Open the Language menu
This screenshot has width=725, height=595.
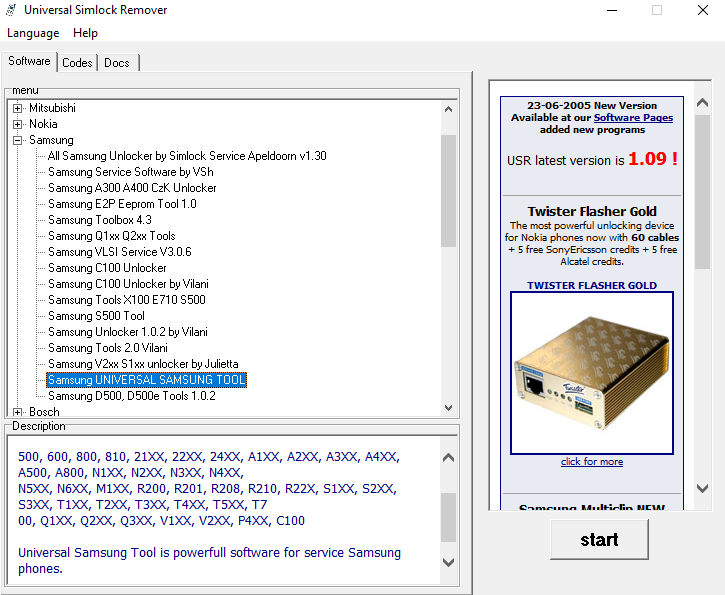click(x=33, y=33)
